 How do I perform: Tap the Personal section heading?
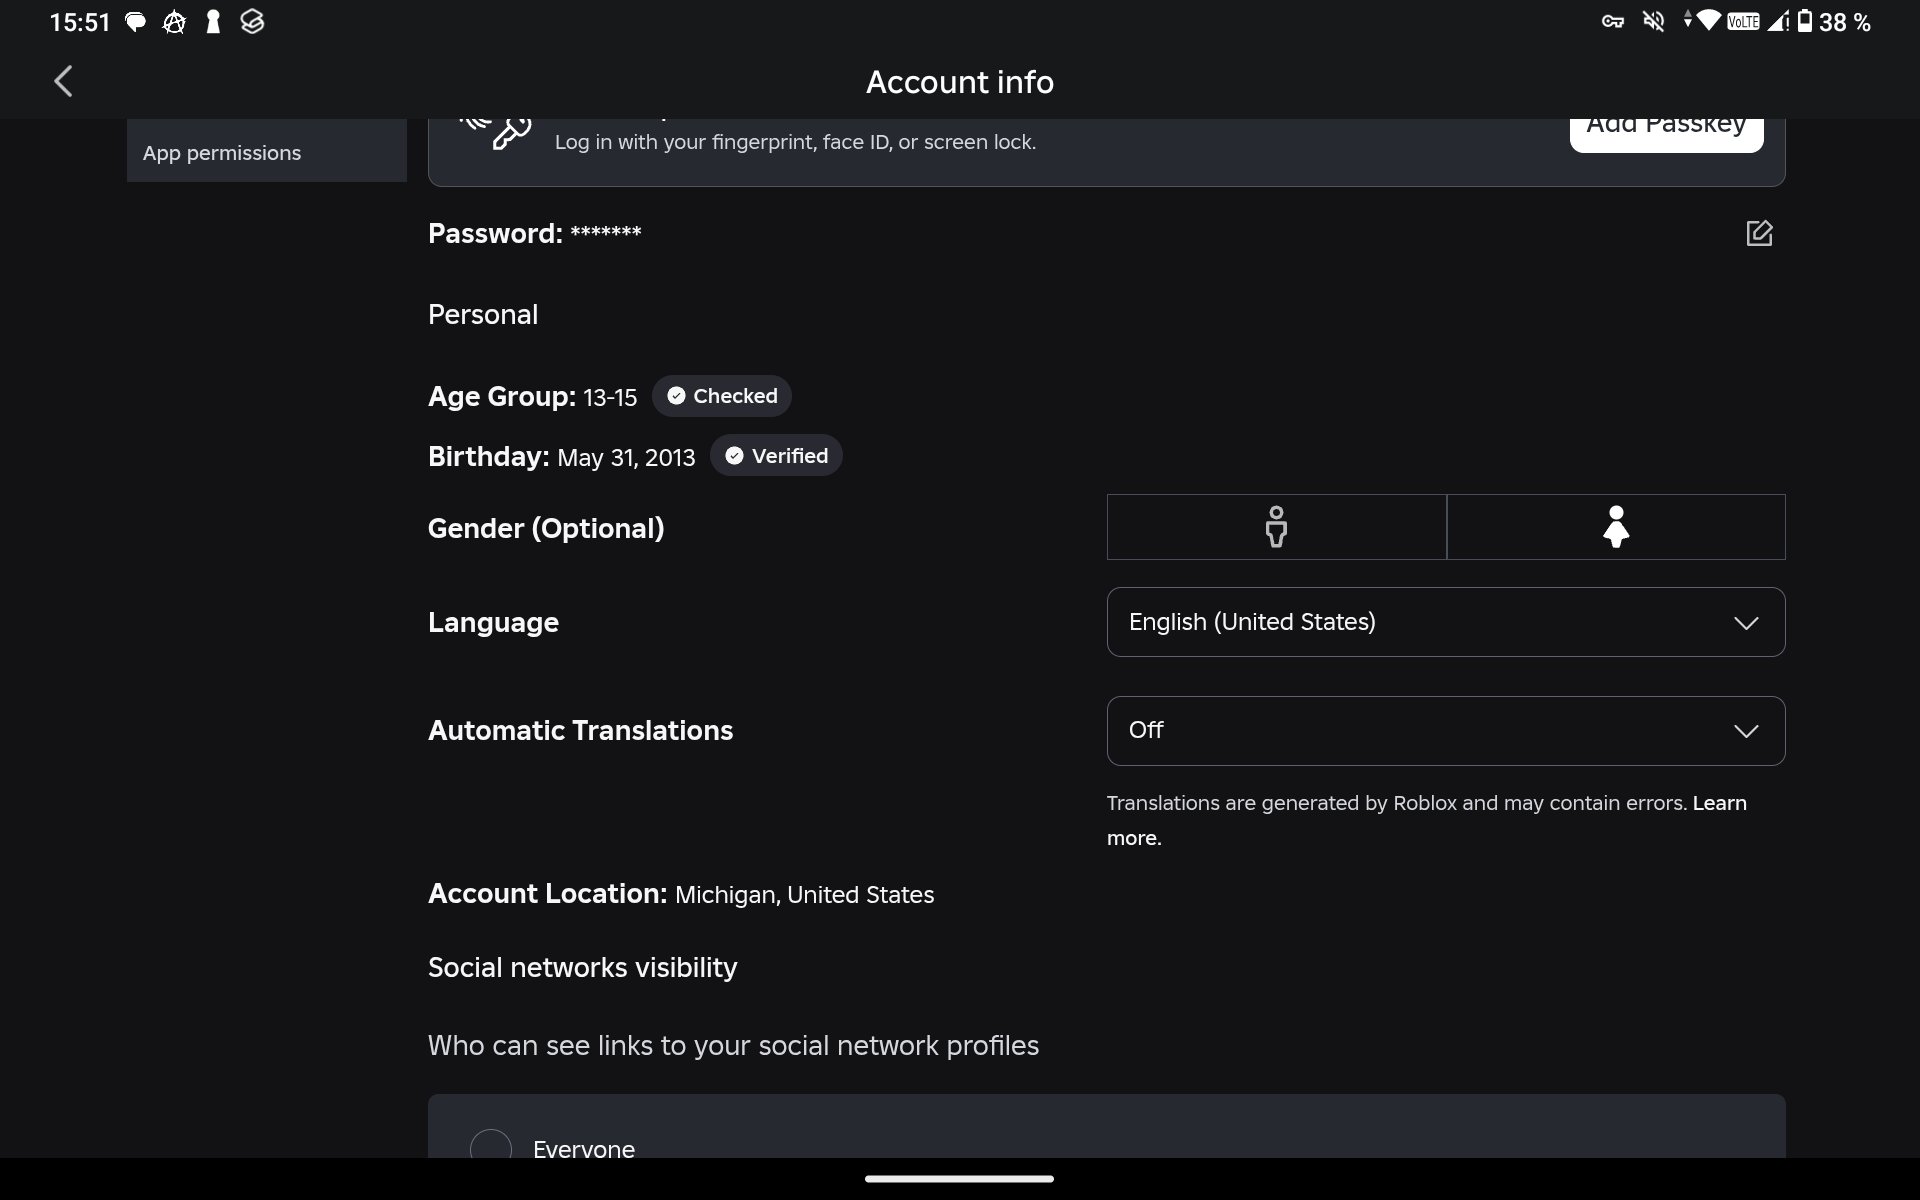(483, 315)
